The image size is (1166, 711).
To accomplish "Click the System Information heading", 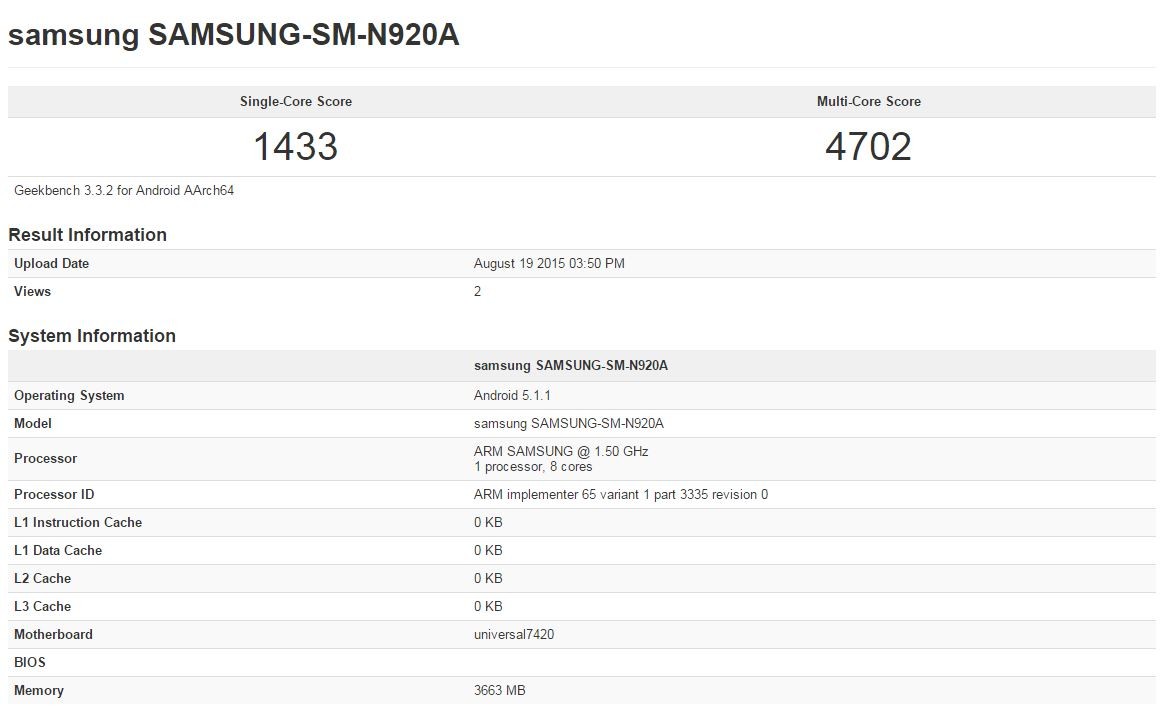I will [x=92, y=336].
